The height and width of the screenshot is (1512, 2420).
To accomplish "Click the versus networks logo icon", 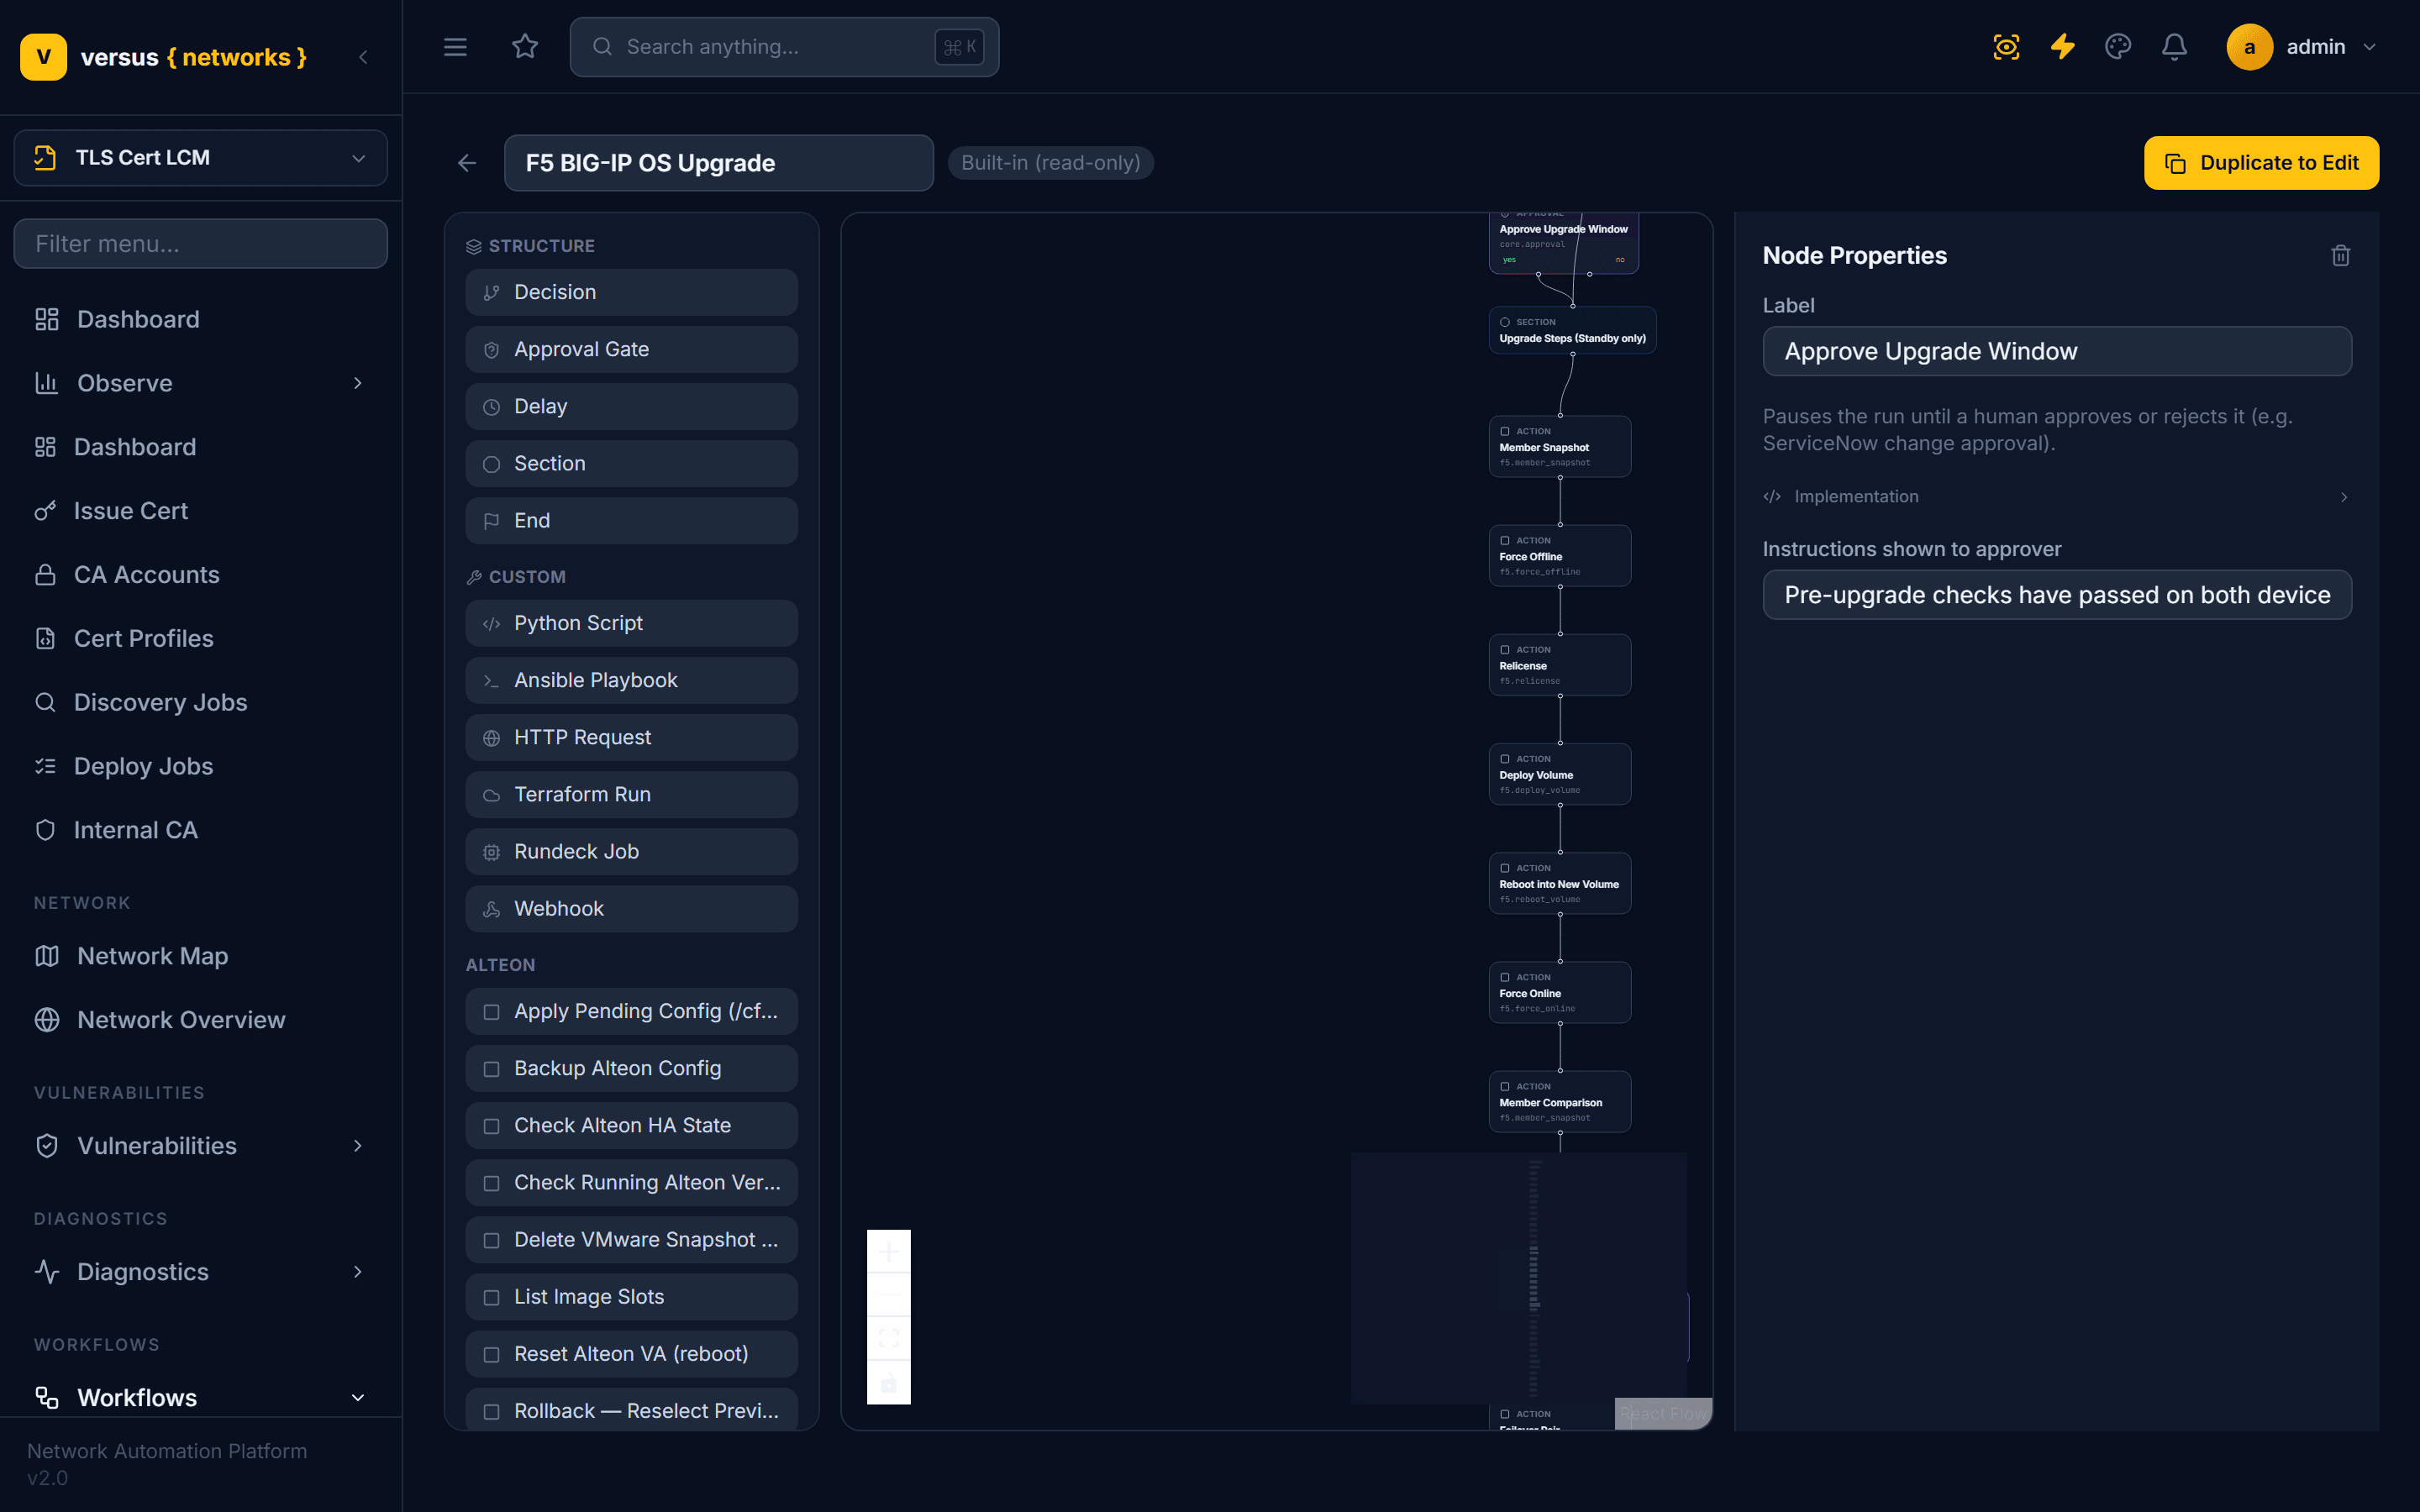I will coord(43,57).
